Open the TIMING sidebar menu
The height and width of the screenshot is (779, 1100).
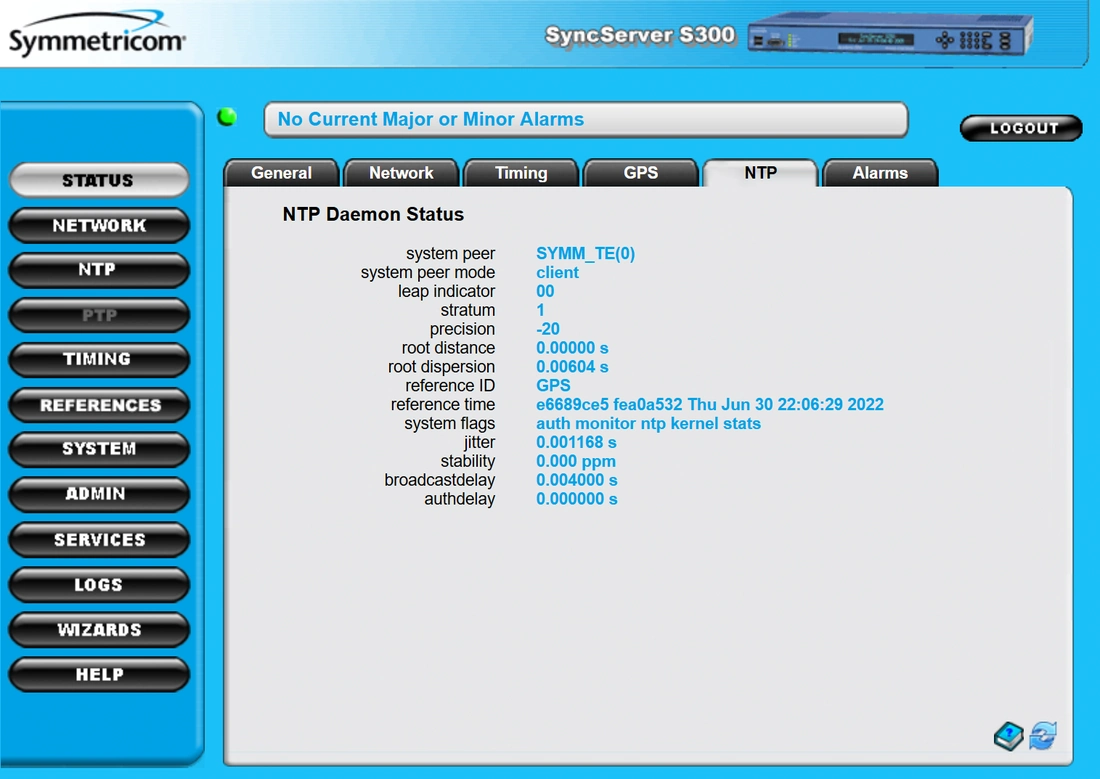click(x=99, y=360)
